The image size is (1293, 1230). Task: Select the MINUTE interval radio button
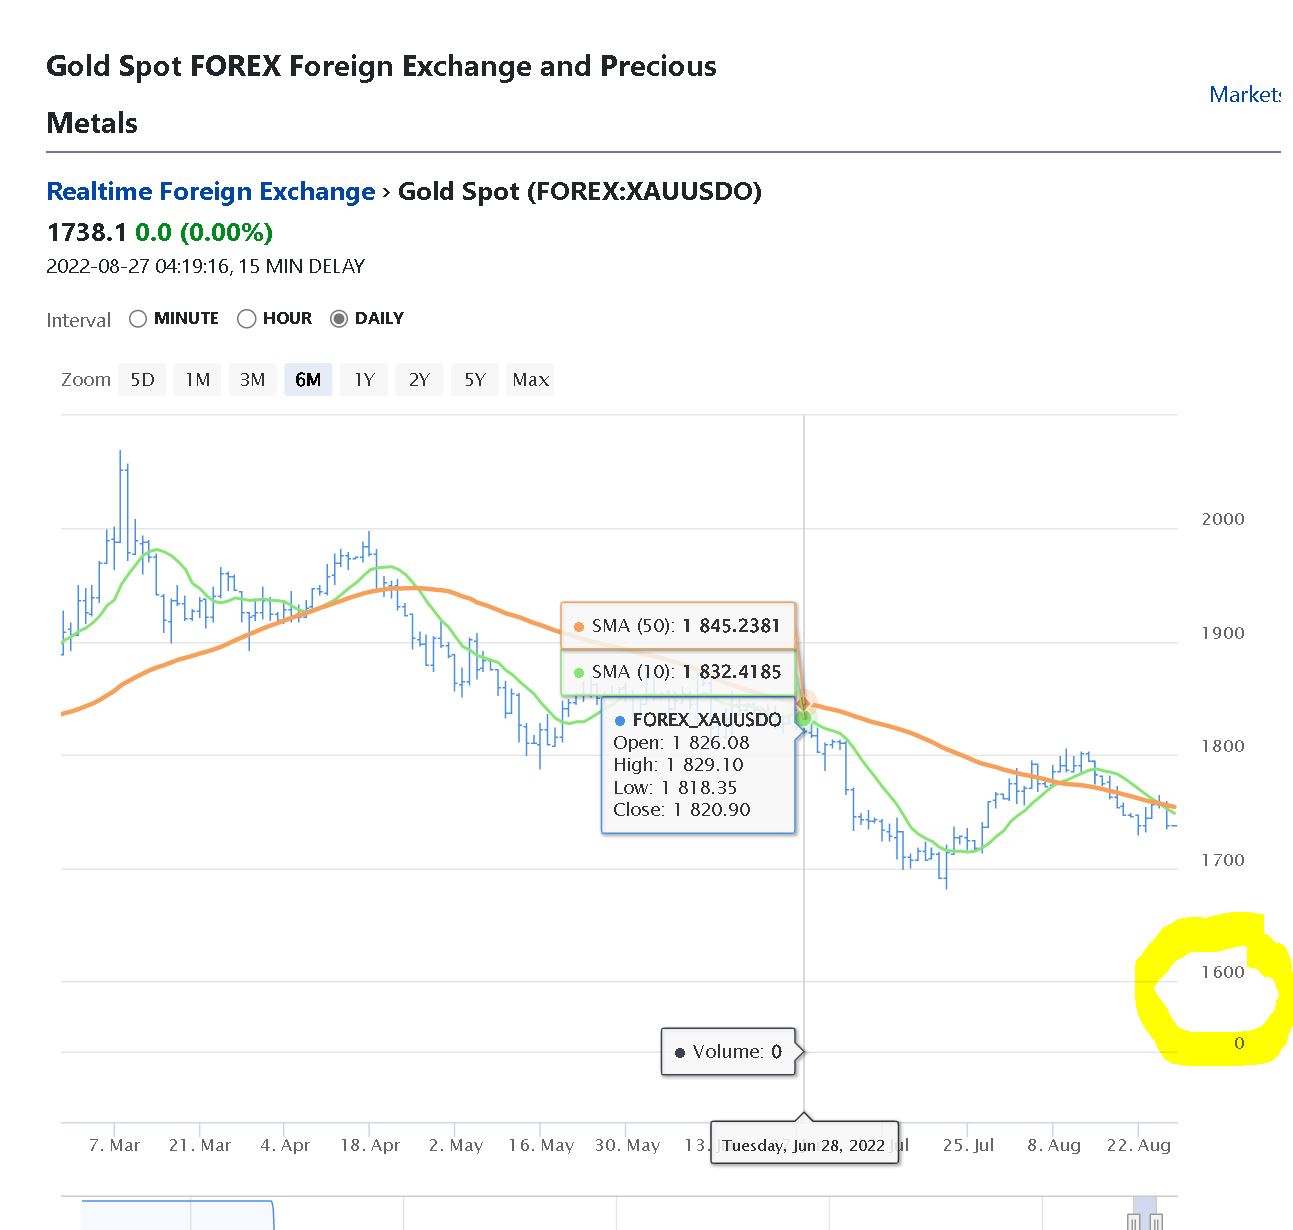coord(138,319)
